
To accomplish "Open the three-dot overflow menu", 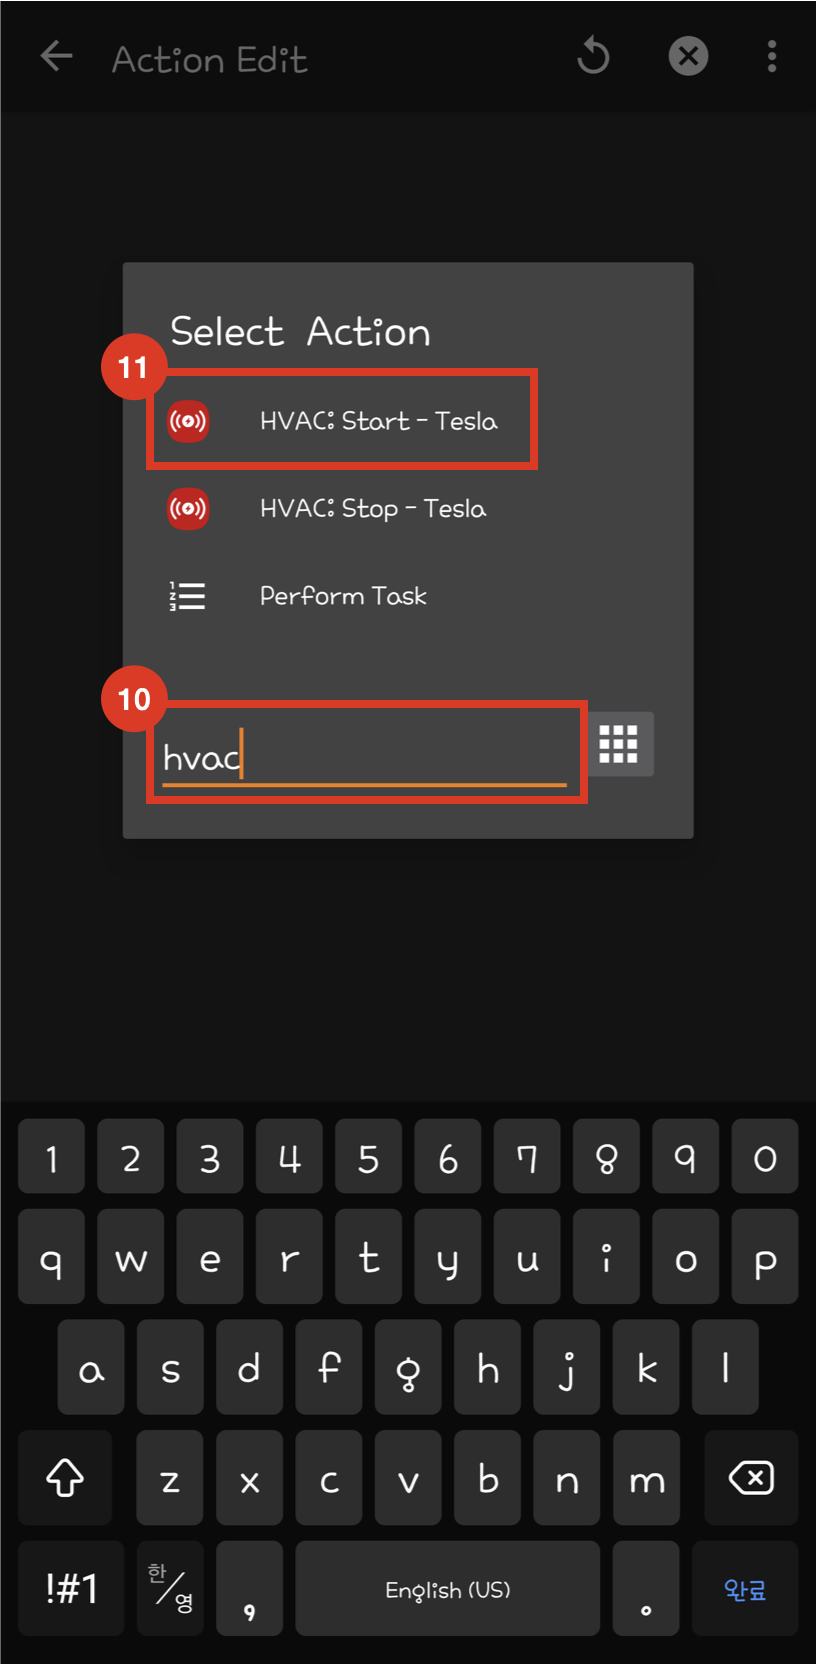I will pyautogui.click(x=772, y=56).
